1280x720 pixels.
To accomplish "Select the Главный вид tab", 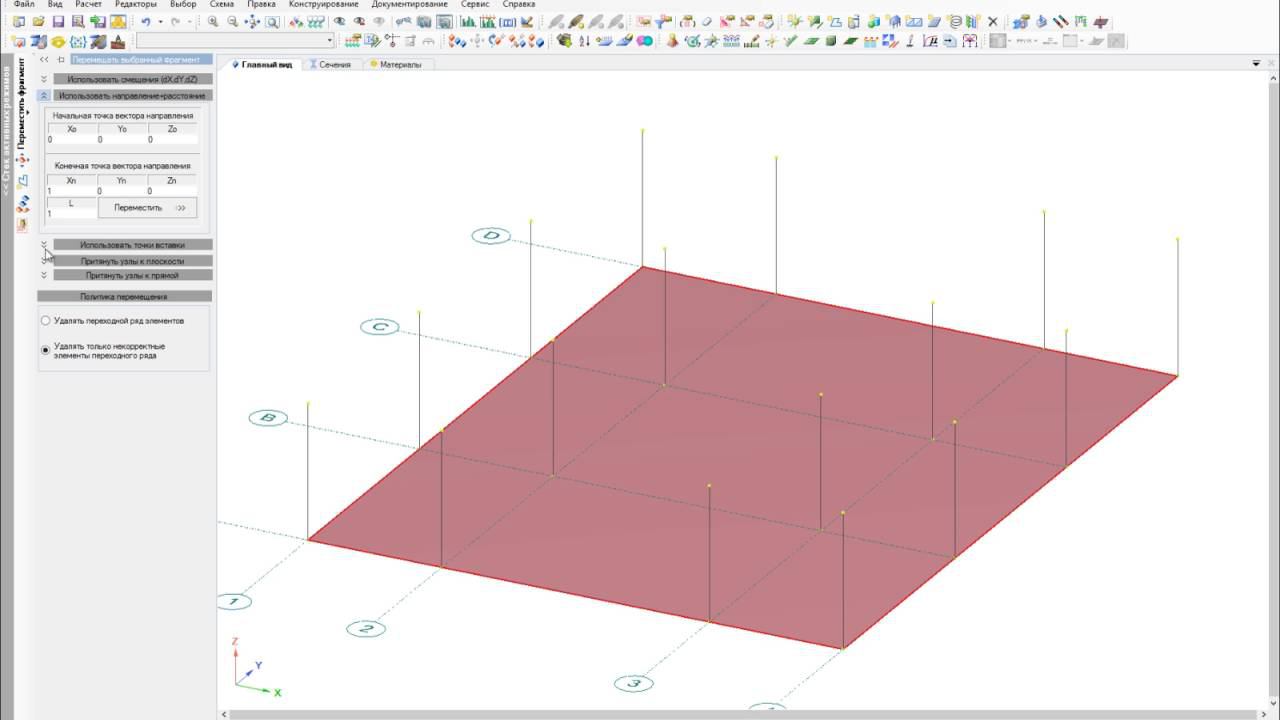I will (263, 64).
